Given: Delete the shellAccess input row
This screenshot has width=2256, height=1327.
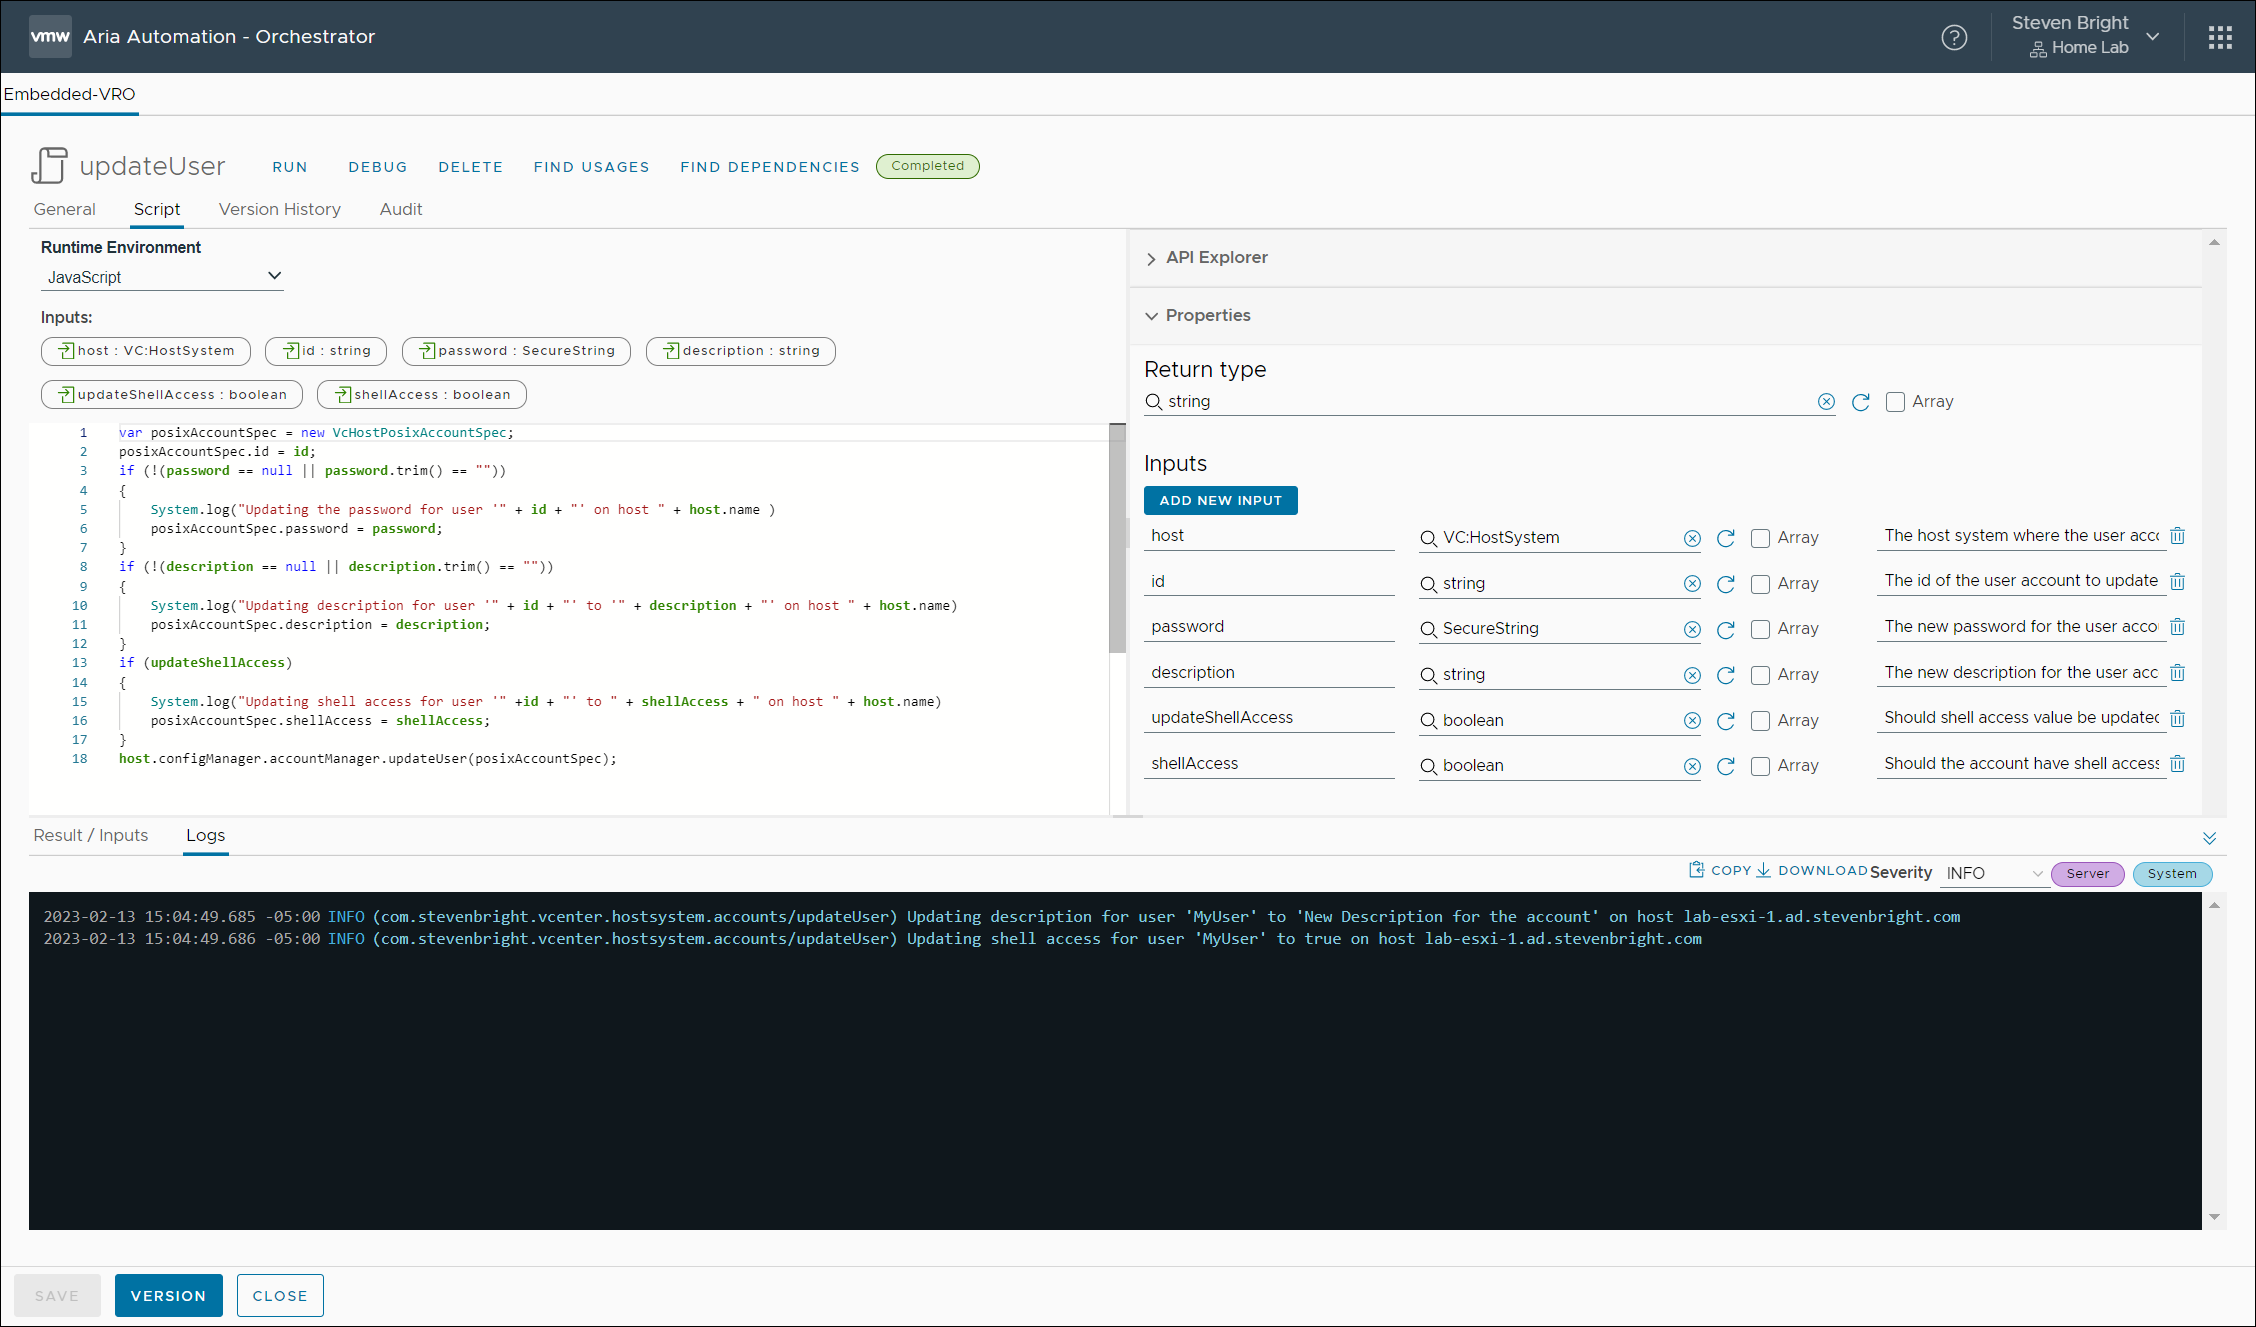Looking at the screenshot, I should click(x=2177, y=764).
